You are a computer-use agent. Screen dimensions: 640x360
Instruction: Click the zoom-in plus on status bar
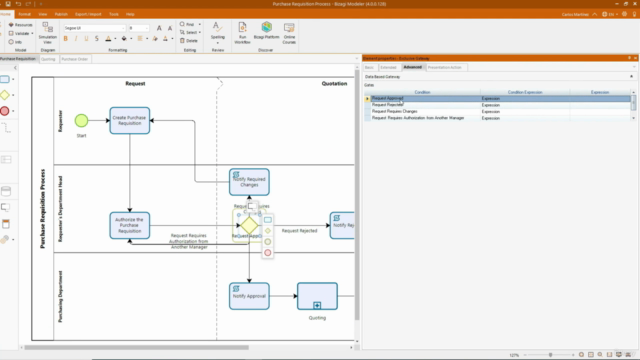coord(573,355)
